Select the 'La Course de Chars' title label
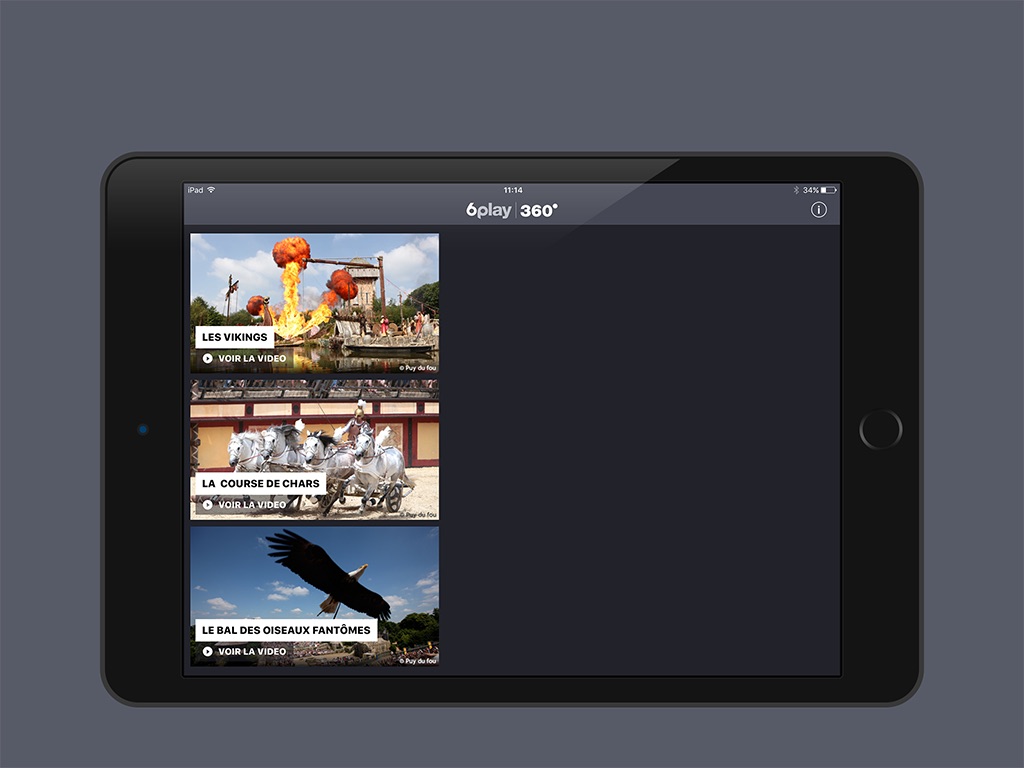This screenshot has width=1024, height=768. pyautogui.click(x=261, y=483)
